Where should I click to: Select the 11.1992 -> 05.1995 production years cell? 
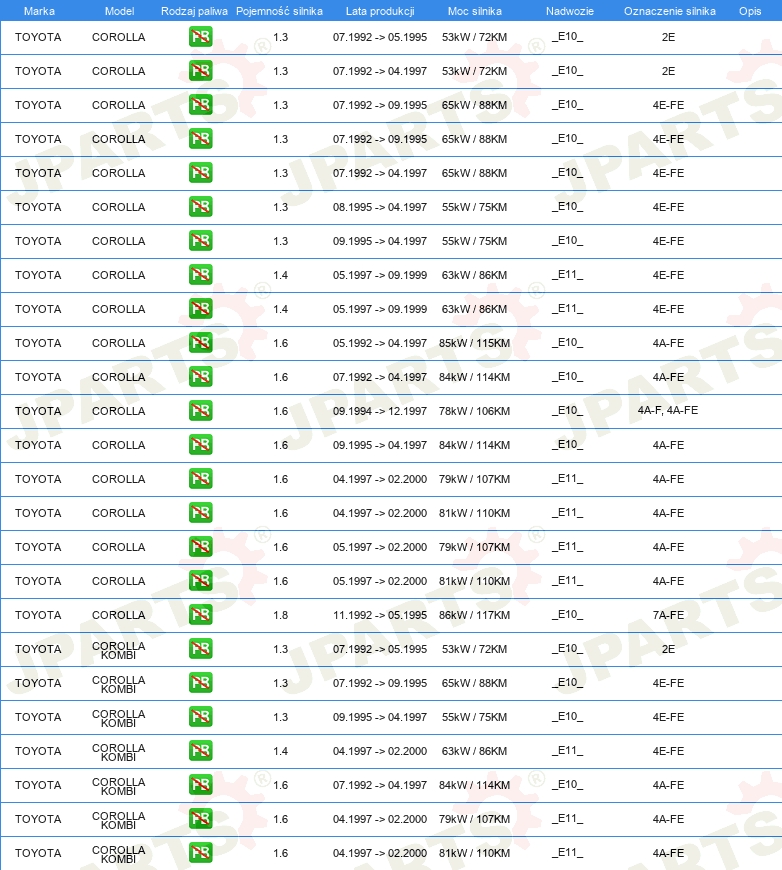[x=380, y=615]
